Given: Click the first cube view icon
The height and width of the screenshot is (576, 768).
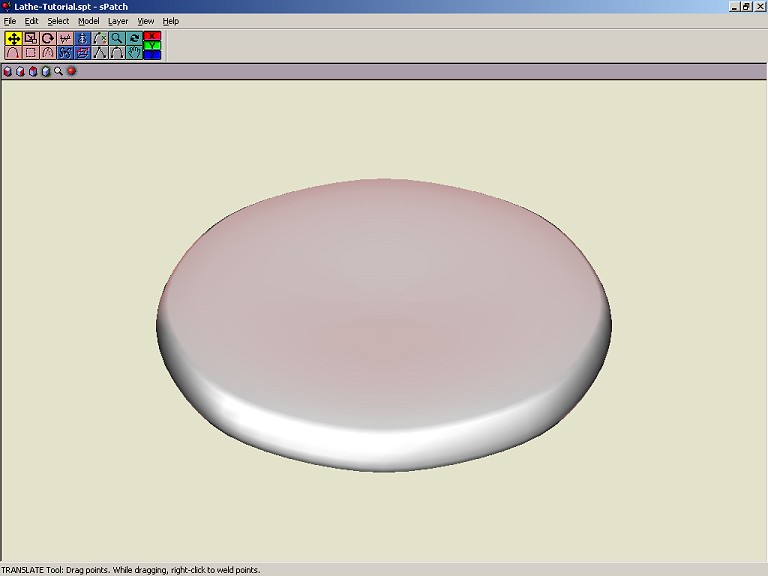Looking at the screenshot, I should (7, 72).
